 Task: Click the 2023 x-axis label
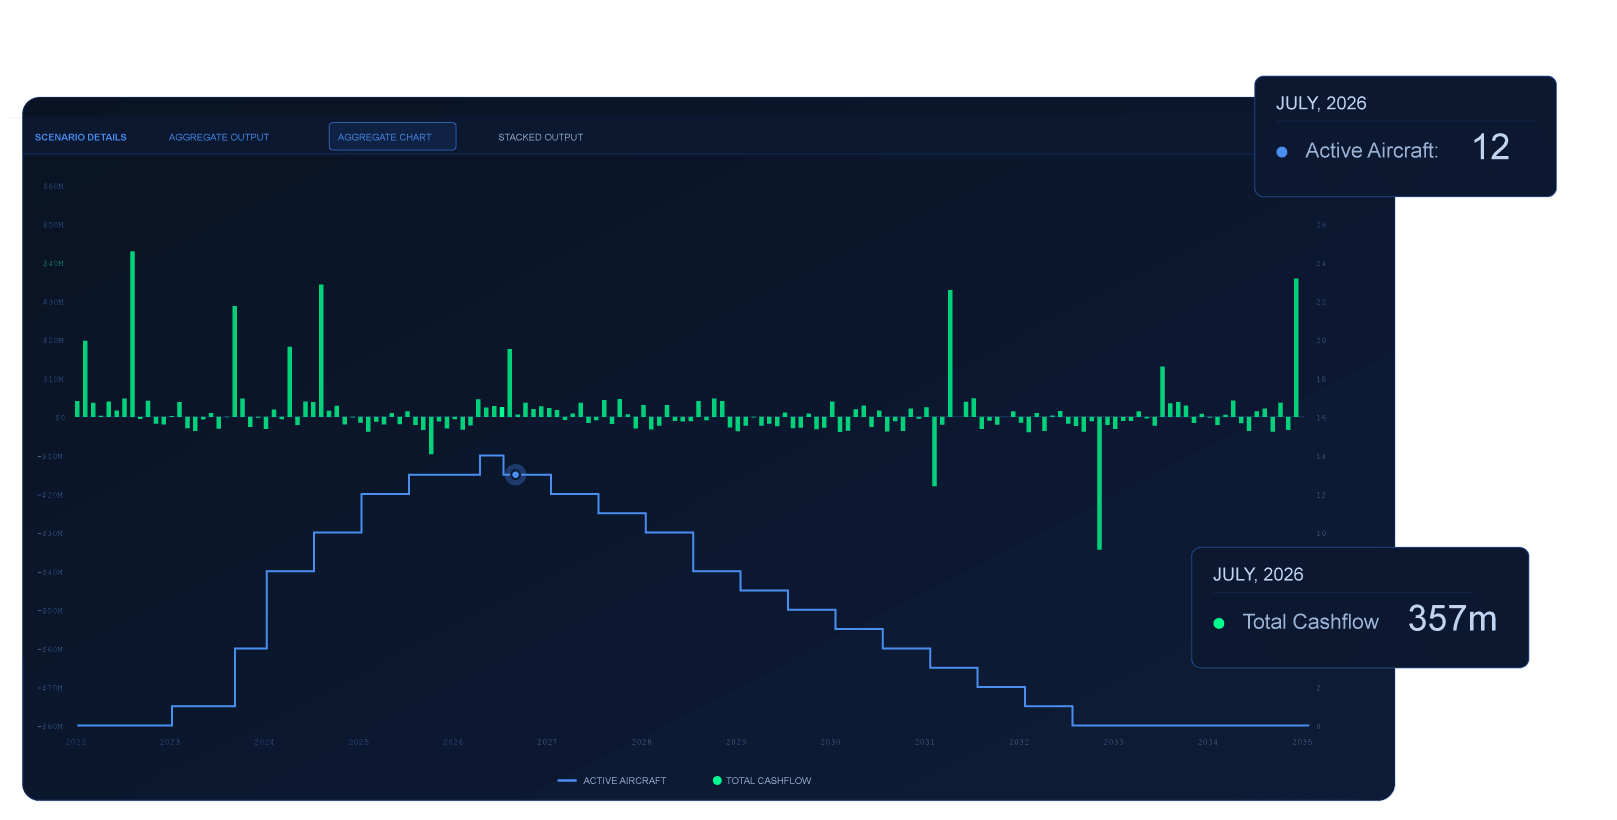[x=170, y=742]
